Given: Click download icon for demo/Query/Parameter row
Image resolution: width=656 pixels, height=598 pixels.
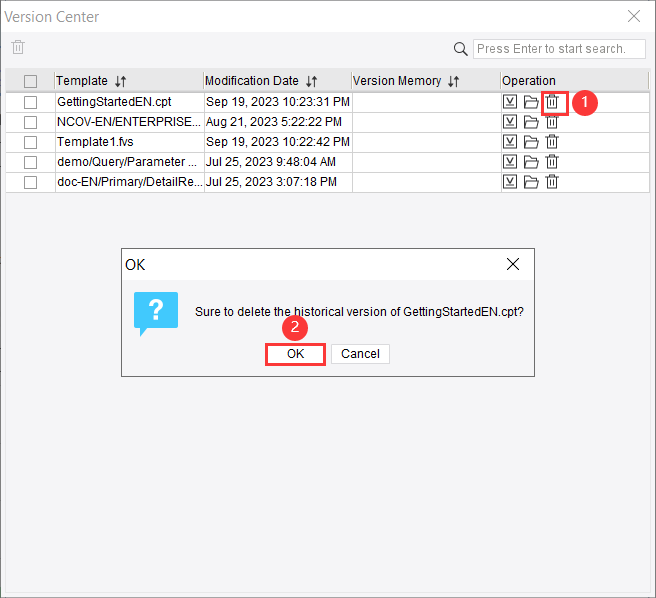Looking at the screenshot, I should 510,162.
